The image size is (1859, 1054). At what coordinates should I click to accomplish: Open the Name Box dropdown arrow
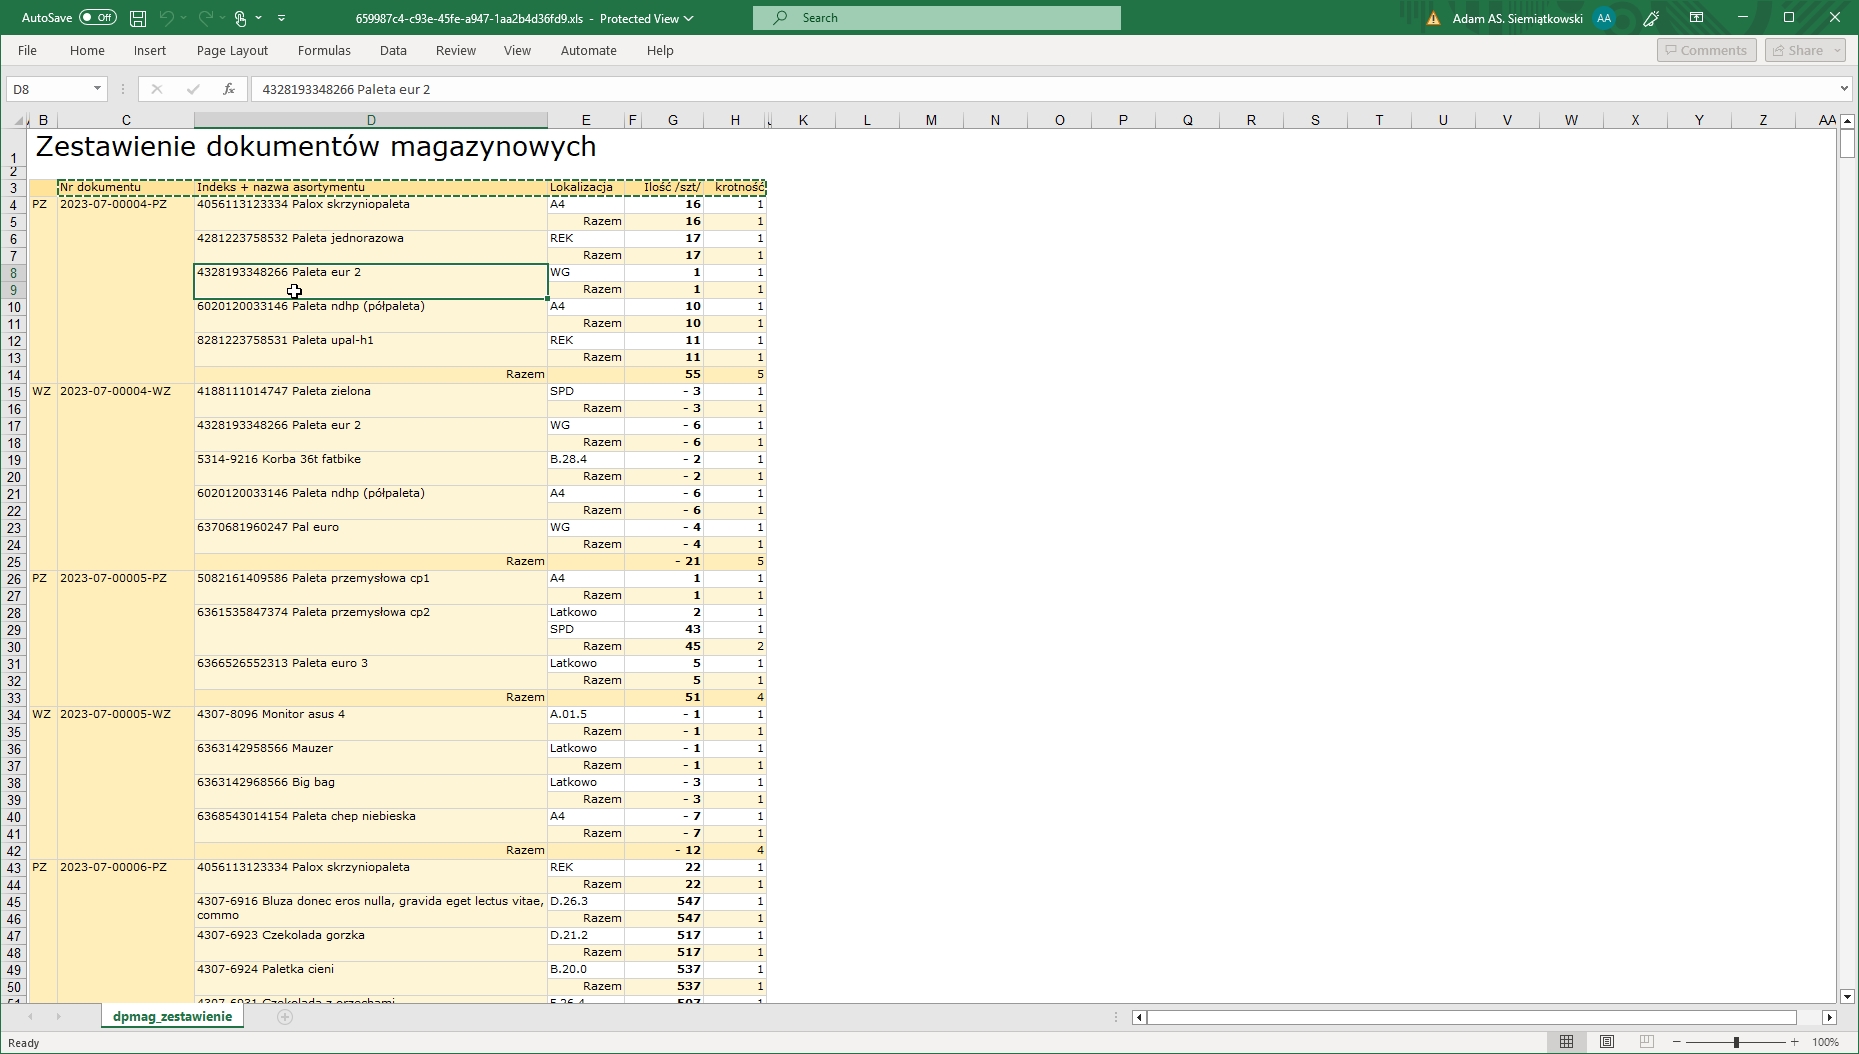click(97, 89)
